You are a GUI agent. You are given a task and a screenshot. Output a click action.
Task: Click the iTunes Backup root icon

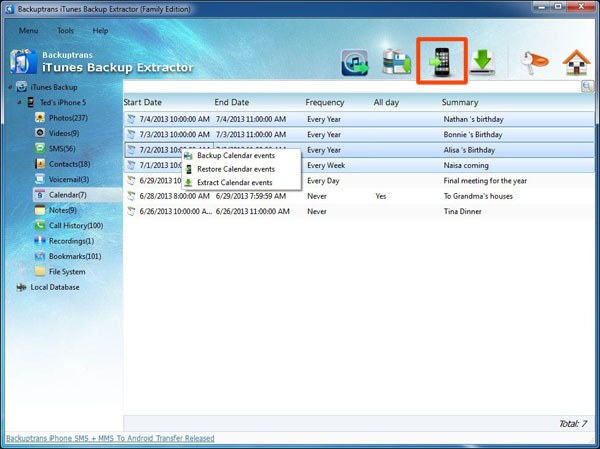coord(21,87)
